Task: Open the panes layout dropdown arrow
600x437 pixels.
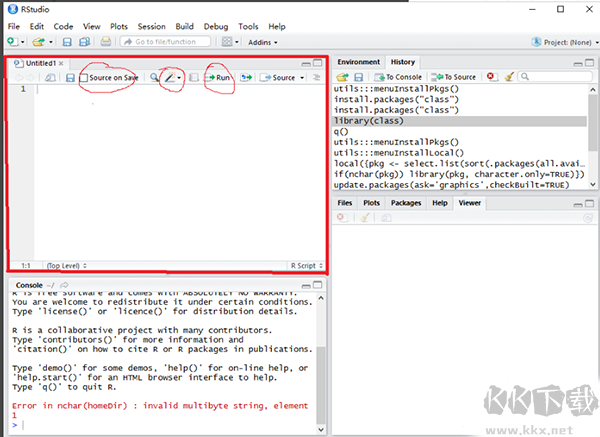Action: [x=237, y=42]
